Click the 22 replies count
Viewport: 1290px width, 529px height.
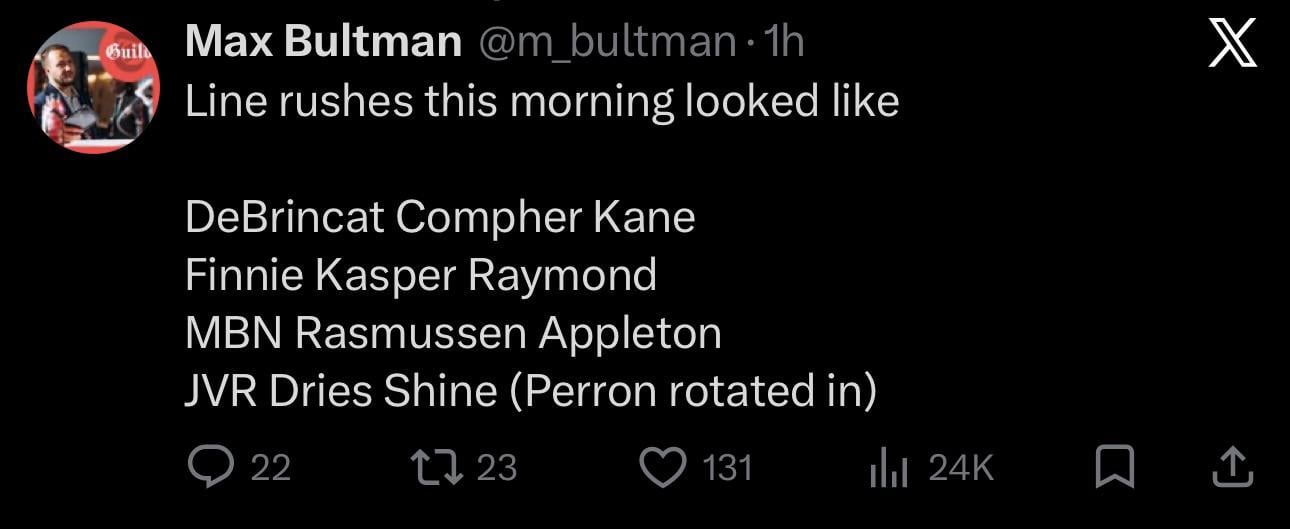[270, 467]
